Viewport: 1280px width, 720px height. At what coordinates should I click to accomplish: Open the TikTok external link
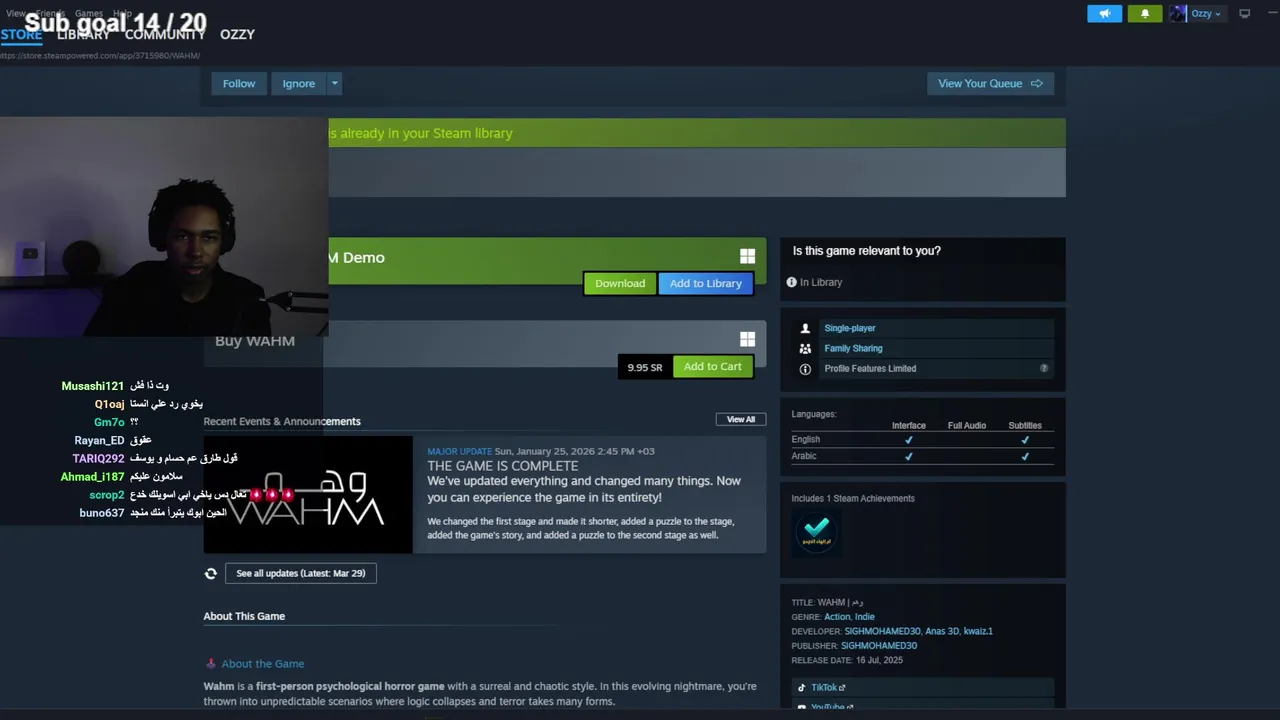coord(828,688)
